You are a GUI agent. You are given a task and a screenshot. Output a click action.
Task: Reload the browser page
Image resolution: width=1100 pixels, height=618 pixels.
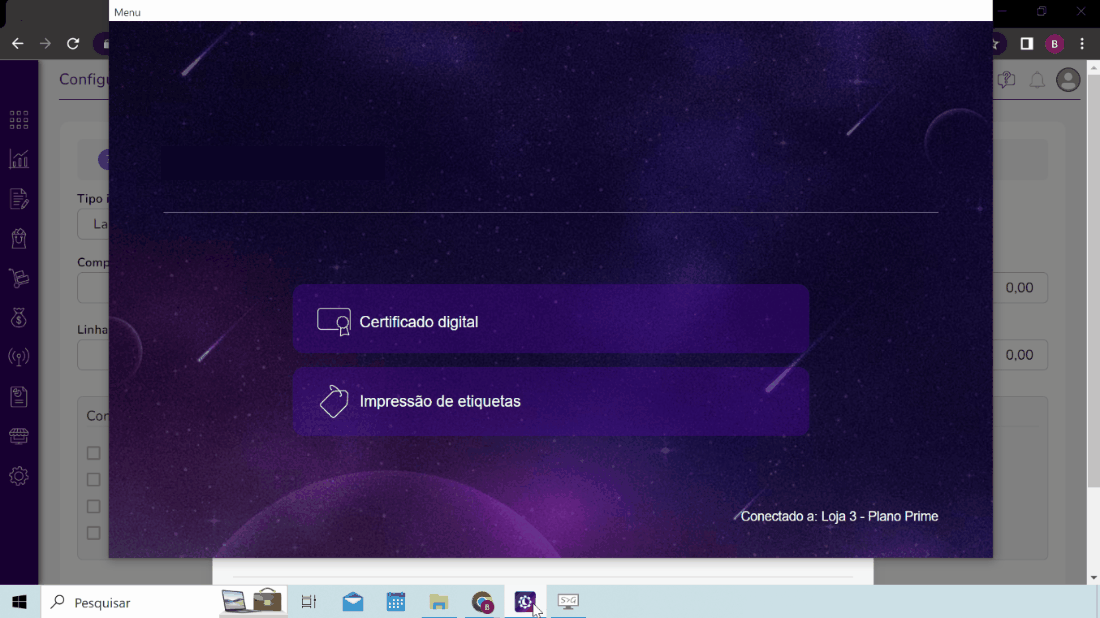[73, 43]
